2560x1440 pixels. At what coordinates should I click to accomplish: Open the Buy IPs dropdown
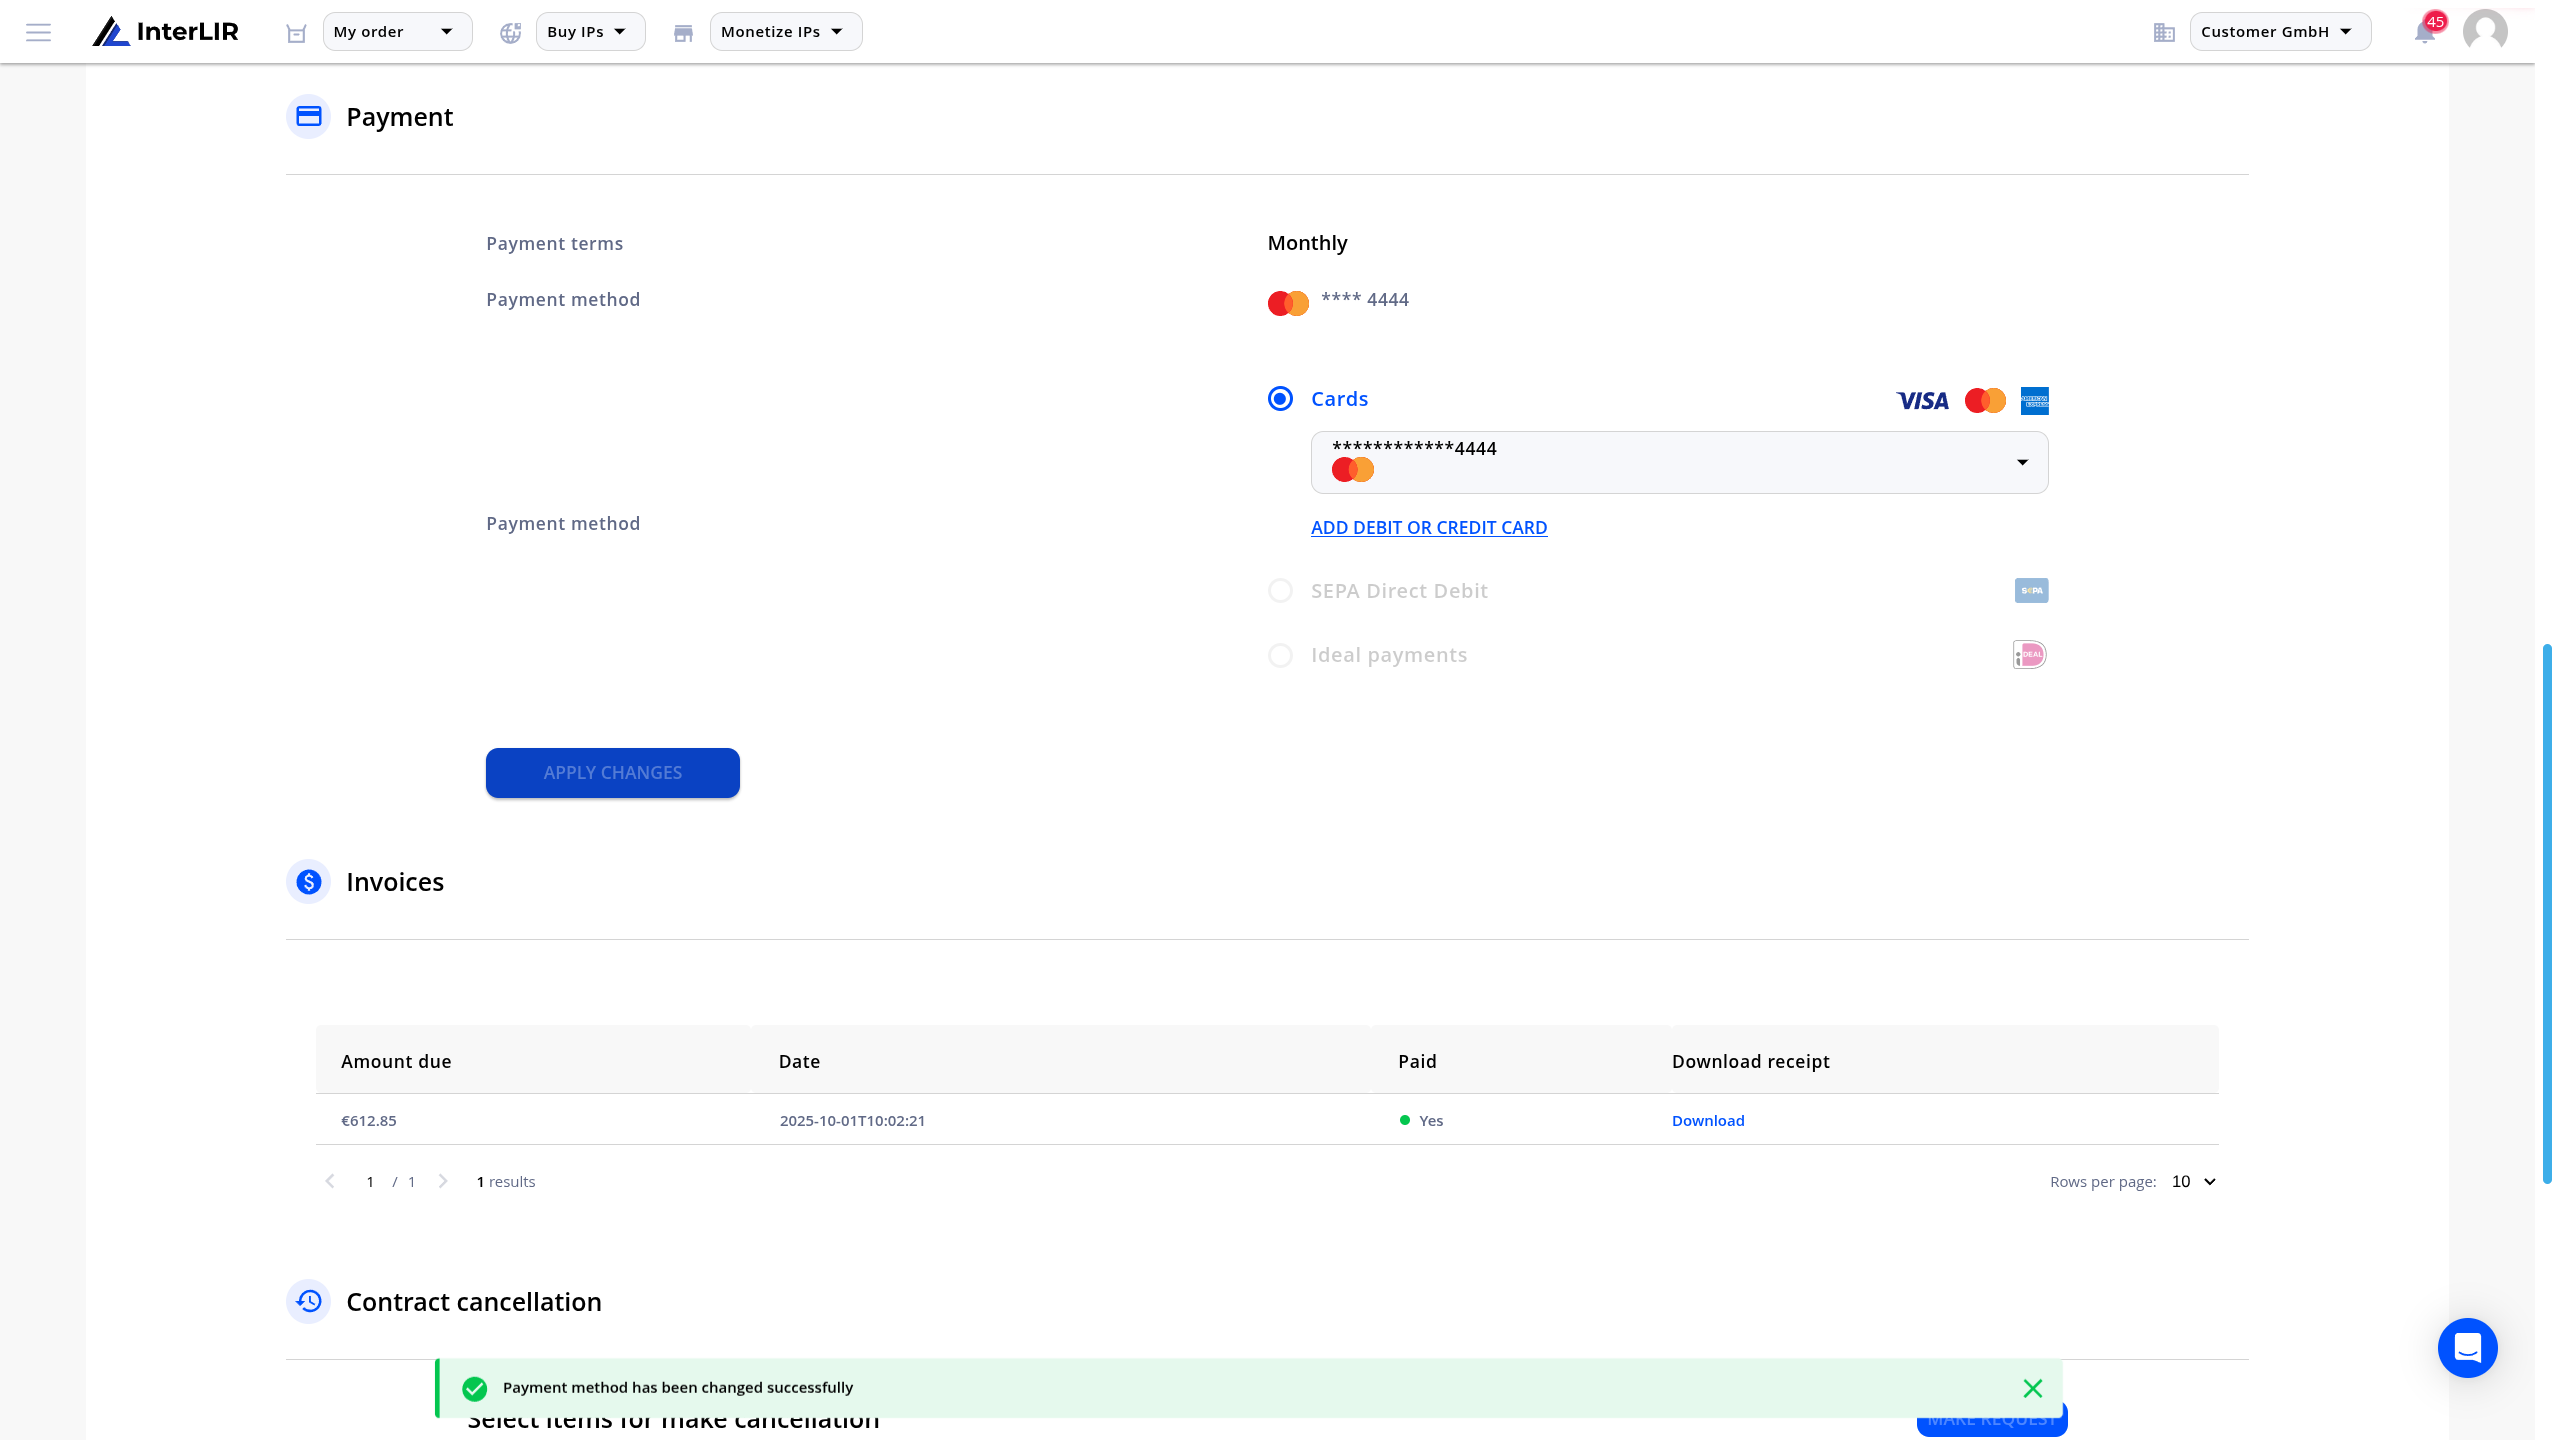pyautogui.click(x=590, y=32)
